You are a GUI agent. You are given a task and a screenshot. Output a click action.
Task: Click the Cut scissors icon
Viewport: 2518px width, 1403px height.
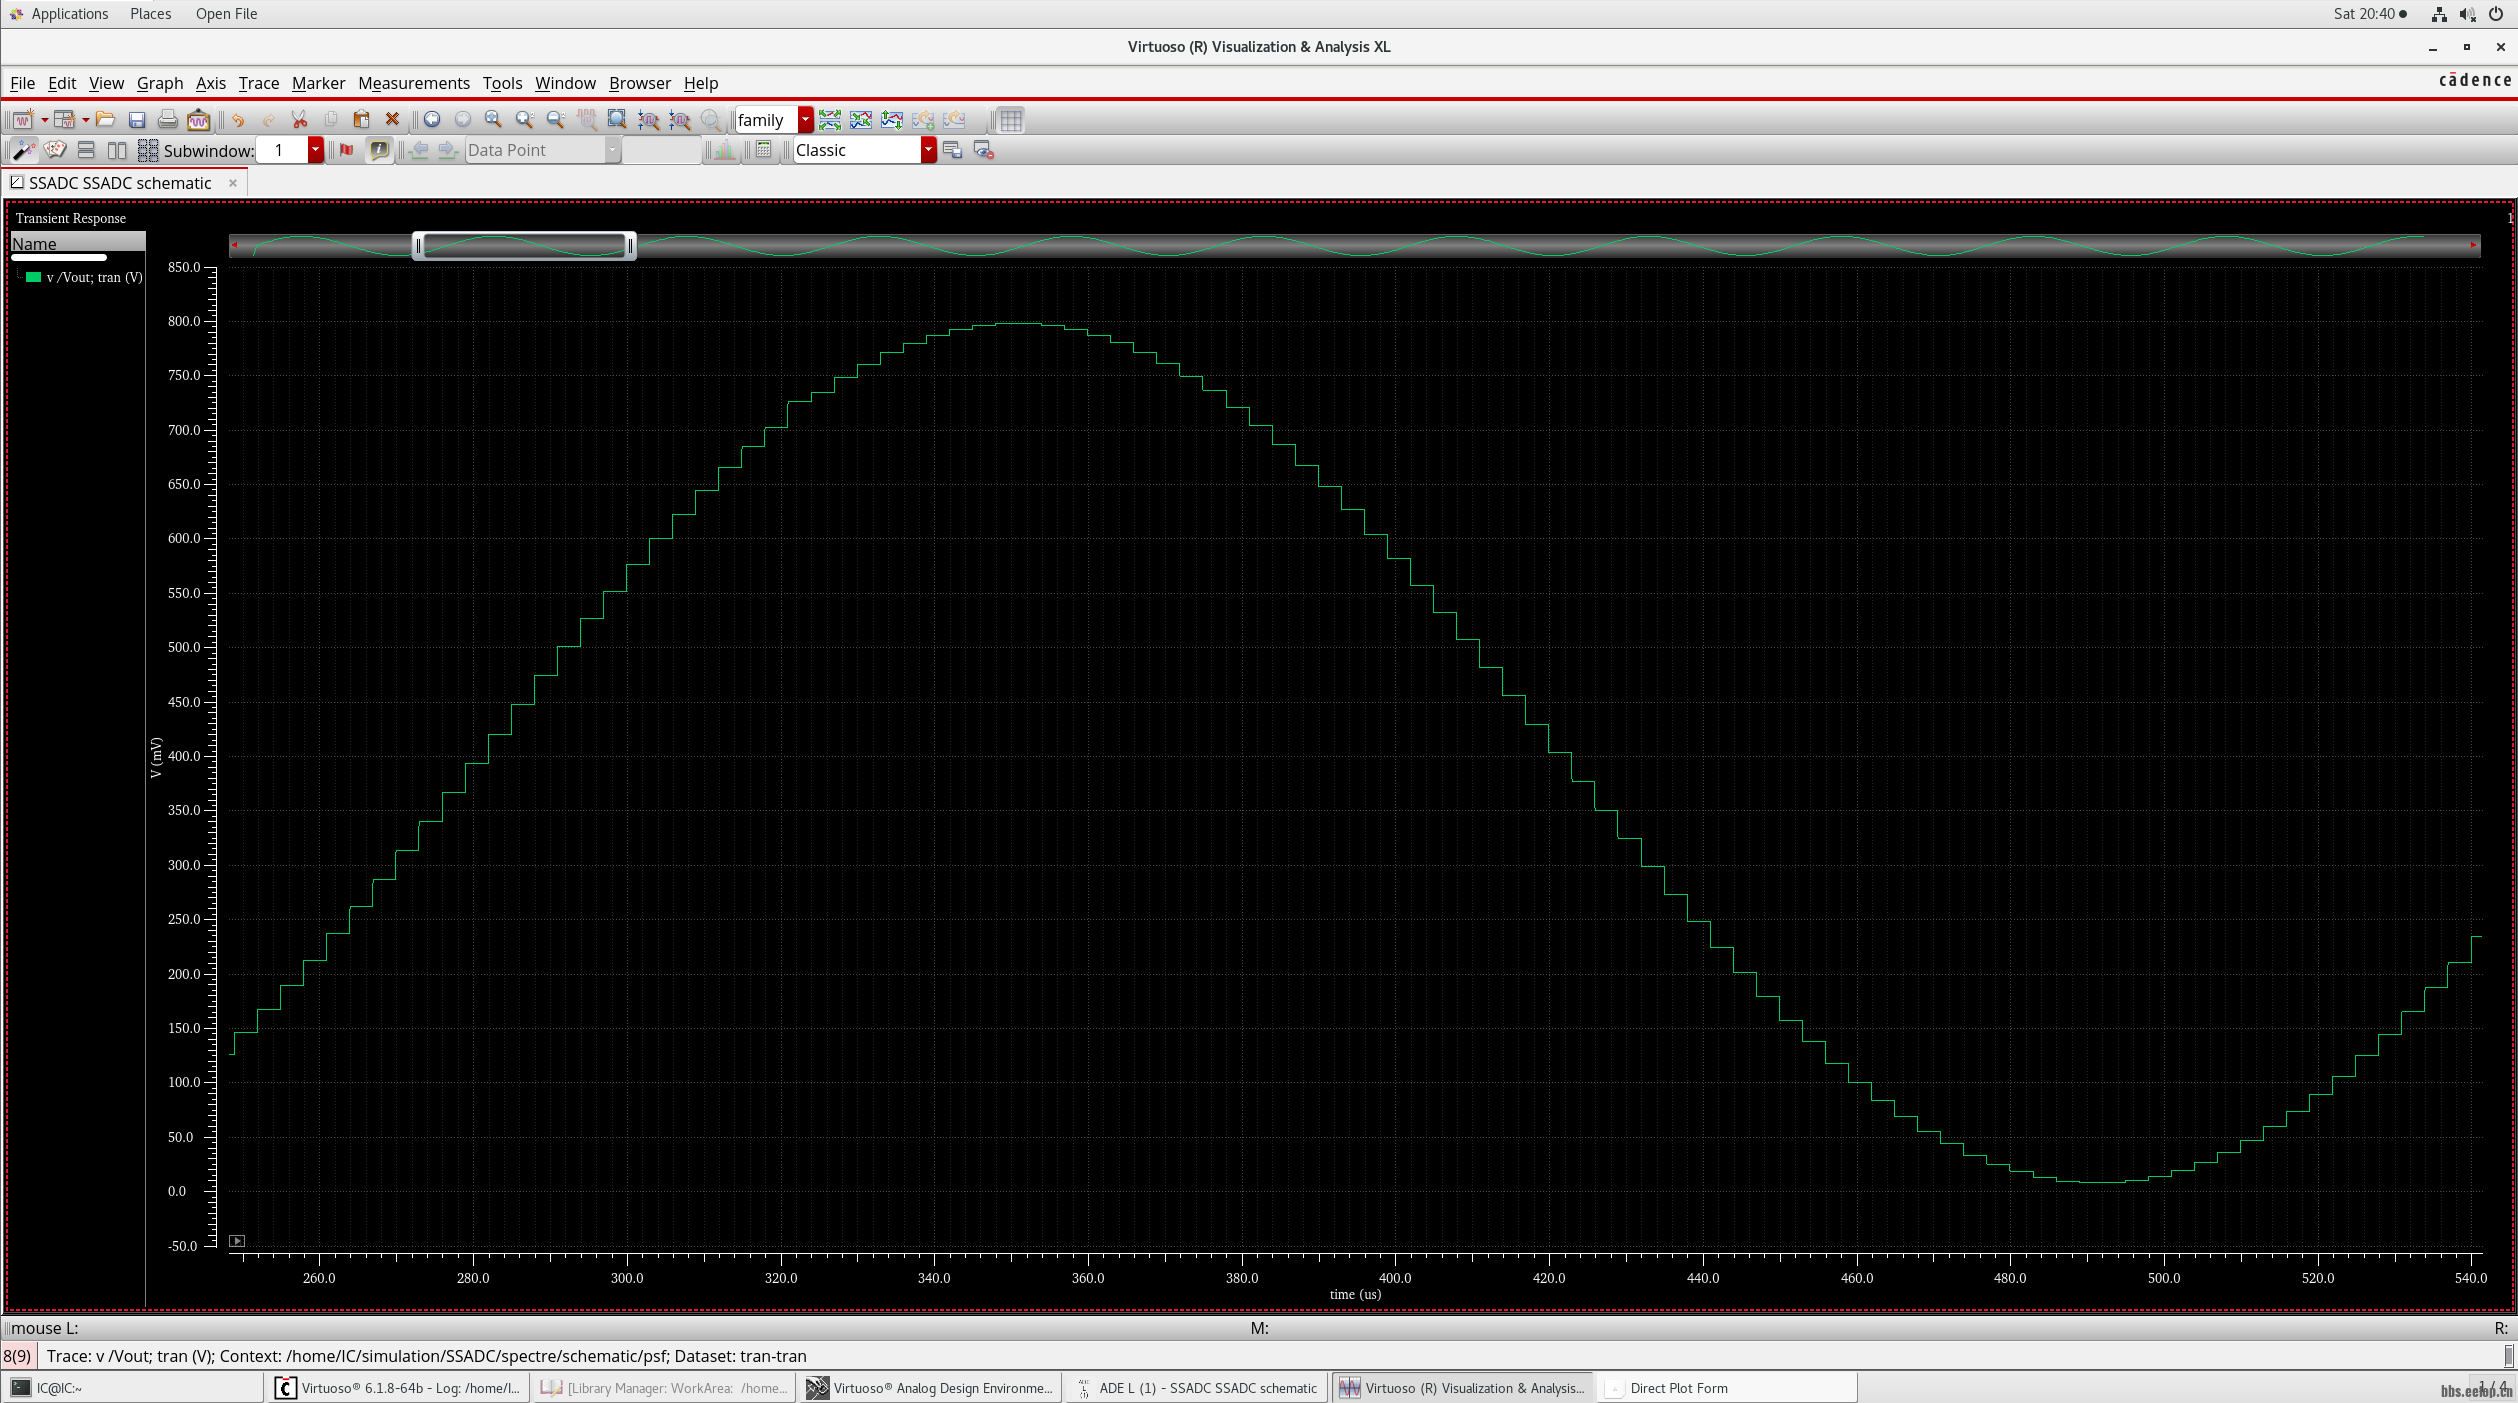299,120
